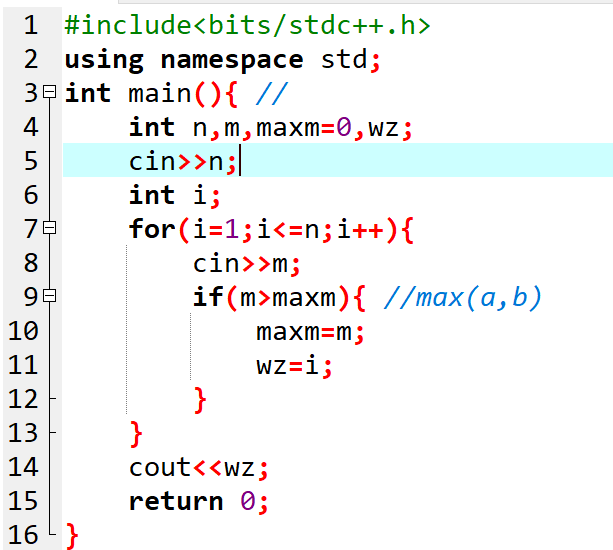
Task: Click the 'using' keyword on line 2
Action: point(104,61)
